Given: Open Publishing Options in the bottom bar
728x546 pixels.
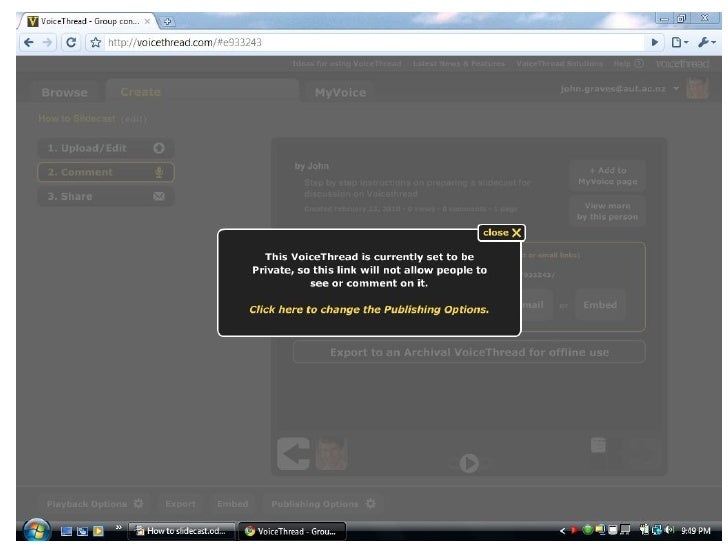Looking at the screenshot, I should [x=315, y=504].
